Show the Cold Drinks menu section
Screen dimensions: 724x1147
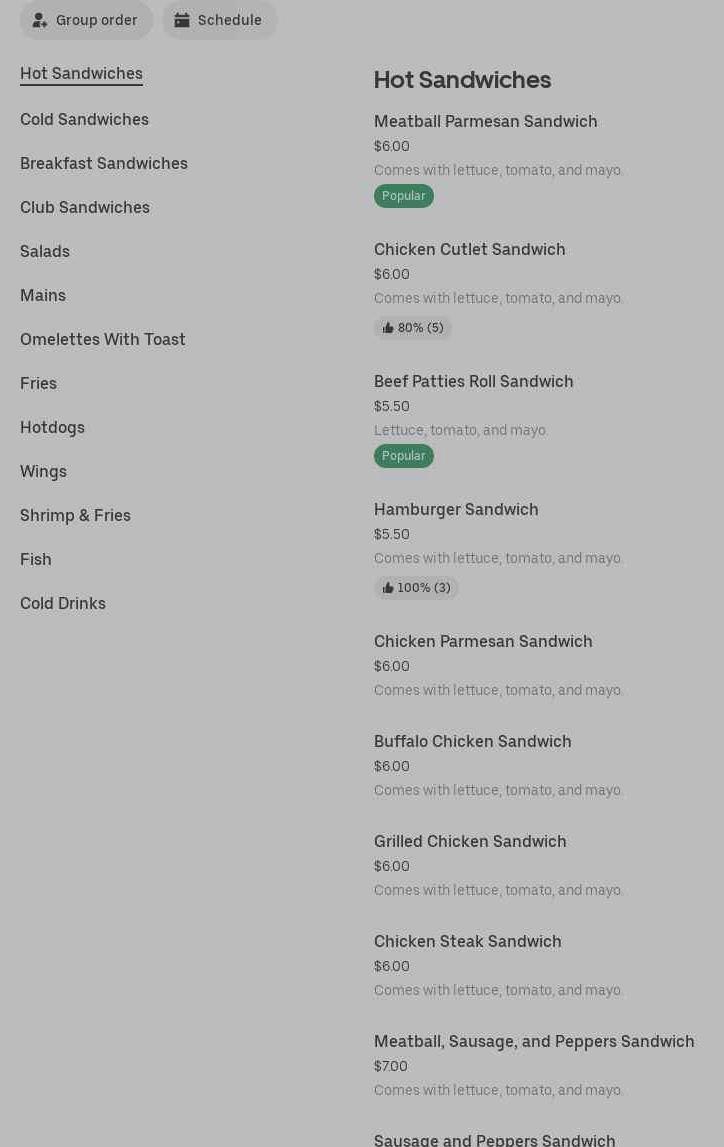(x=63, y=603)
